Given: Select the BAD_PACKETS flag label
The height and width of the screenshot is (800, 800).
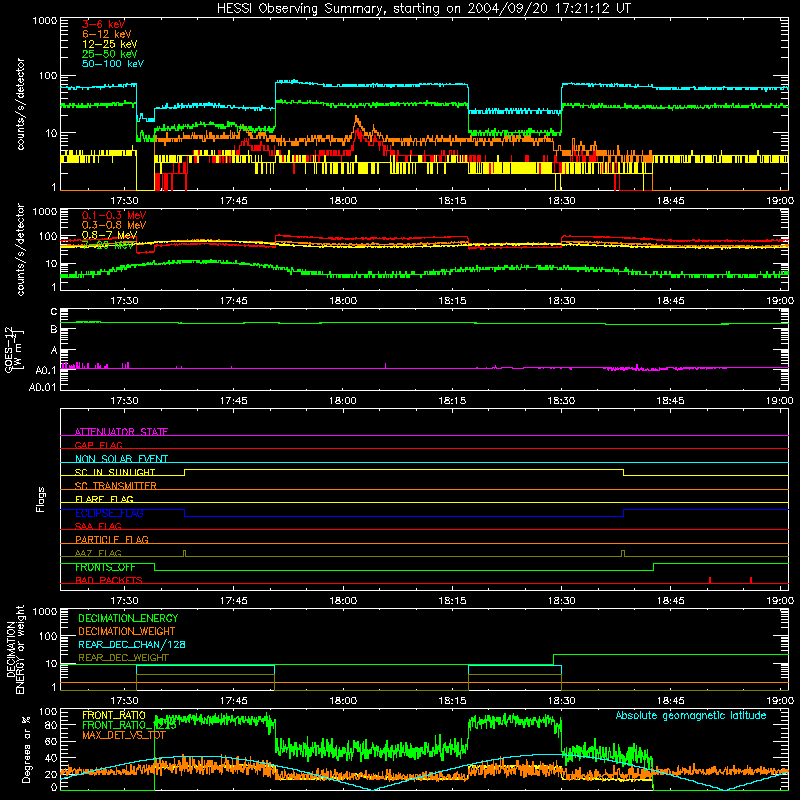Looking at the screenshot, I should (109, 580).
